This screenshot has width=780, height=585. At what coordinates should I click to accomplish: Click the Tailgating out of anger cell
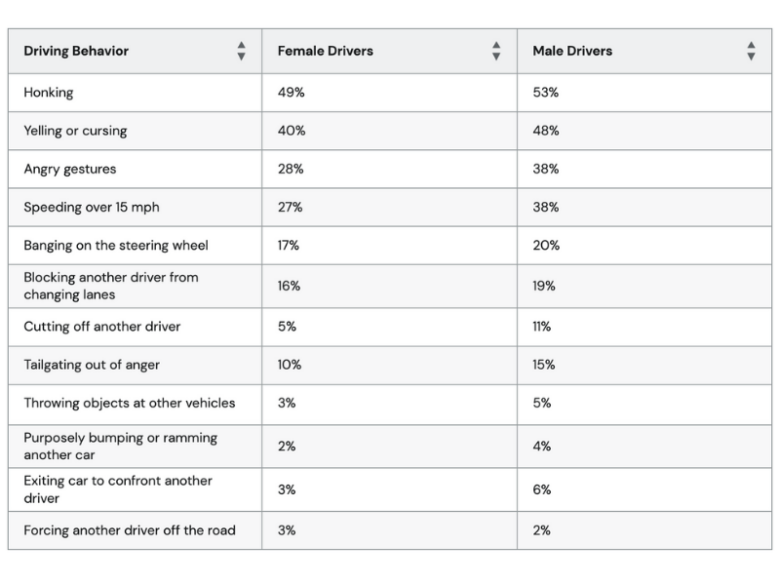[94, 365]
